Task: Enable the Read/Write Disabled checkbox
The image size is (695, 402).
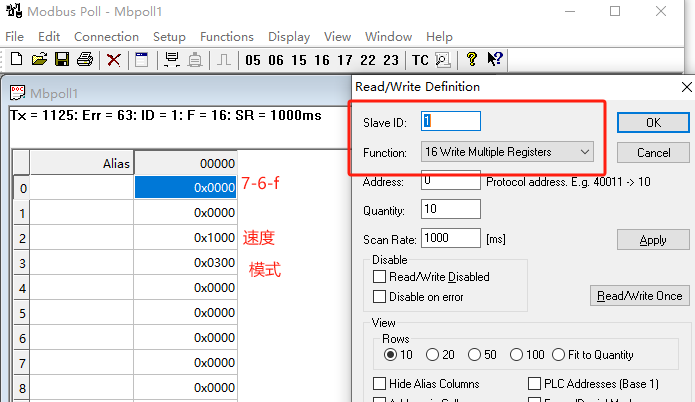Action: [x=380, y=277]
